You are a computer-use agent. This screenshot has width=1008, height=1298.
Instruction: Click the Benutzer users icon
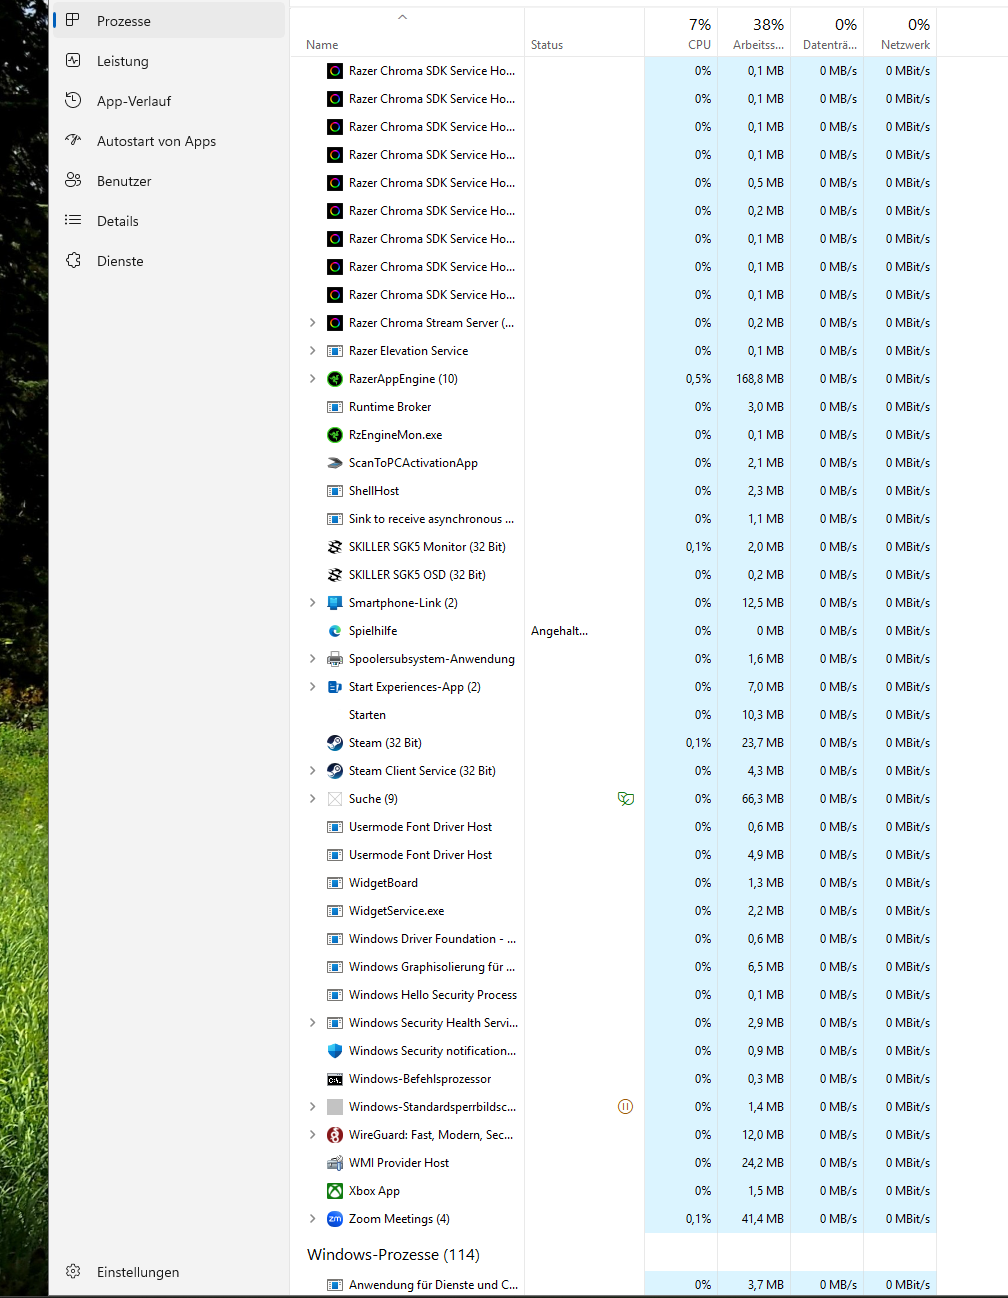point(73,180)
